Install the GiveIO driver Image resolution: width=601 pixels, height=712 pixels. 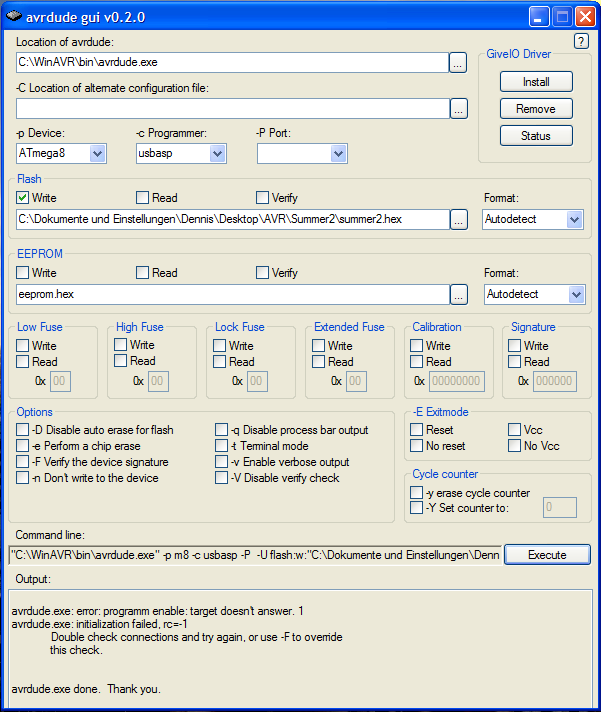[x=536, y=82]
